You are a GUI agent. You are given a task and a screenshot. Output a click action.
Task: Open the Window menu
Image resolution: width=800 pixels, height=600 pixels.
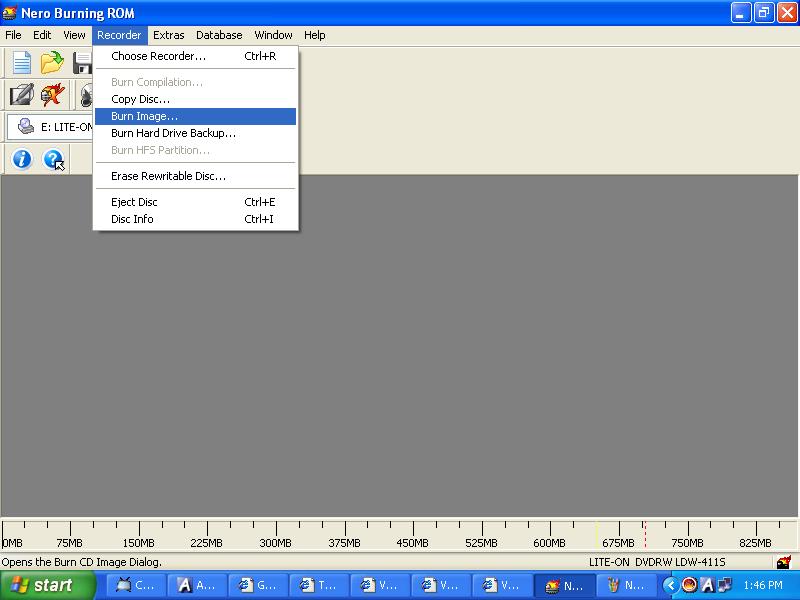[x=273, y=35]
